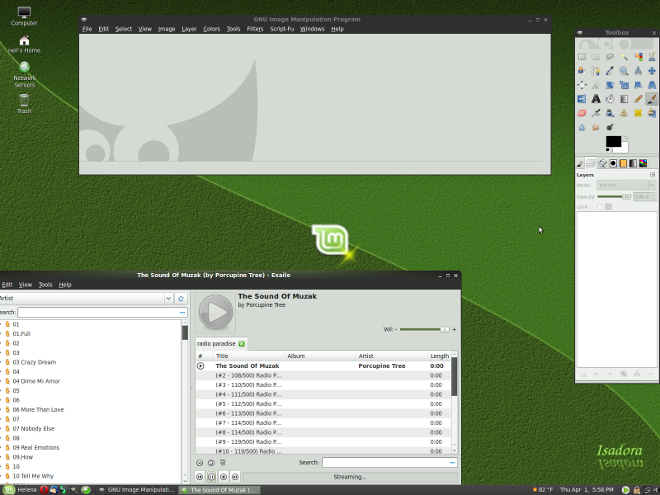This screenshot has height=495, width=660.
Task: Select the Perspective tool
Action: [x=652, y=85]
